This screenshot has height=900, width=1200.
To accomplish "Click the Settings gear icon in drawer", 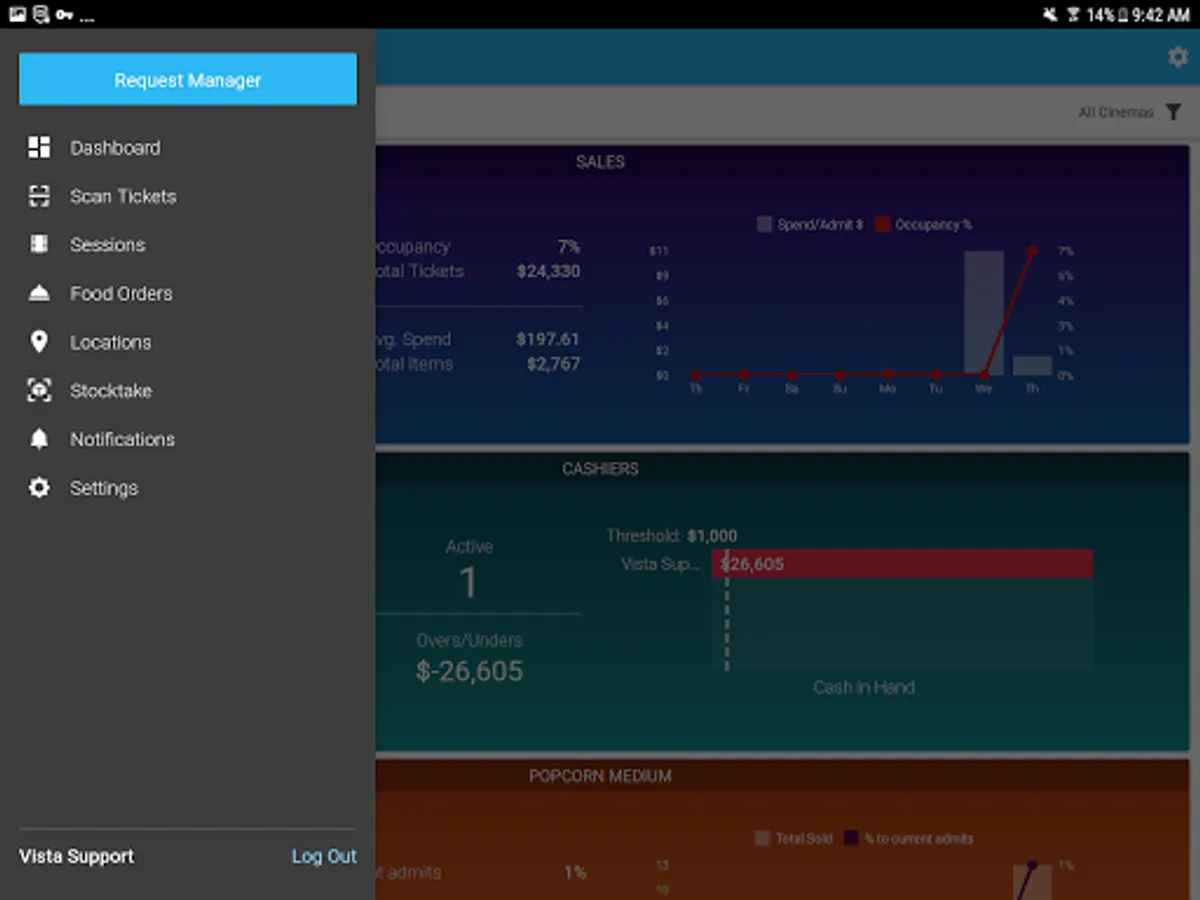I will coord(39,488).
